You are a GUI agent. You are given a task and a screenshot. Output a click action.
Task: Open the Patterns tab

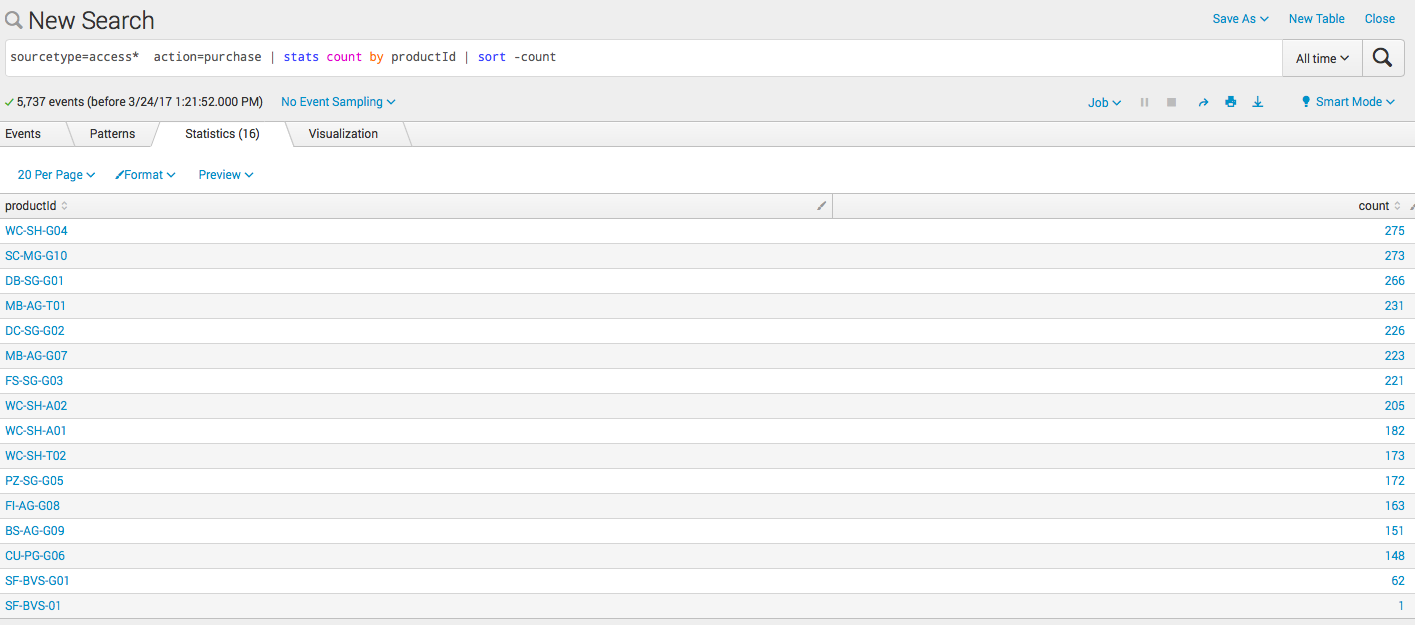[112, 133]
